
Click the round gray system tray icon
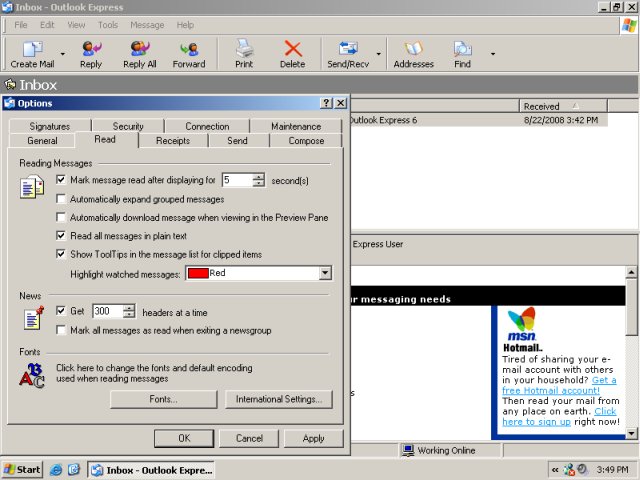tap(582, 469)
